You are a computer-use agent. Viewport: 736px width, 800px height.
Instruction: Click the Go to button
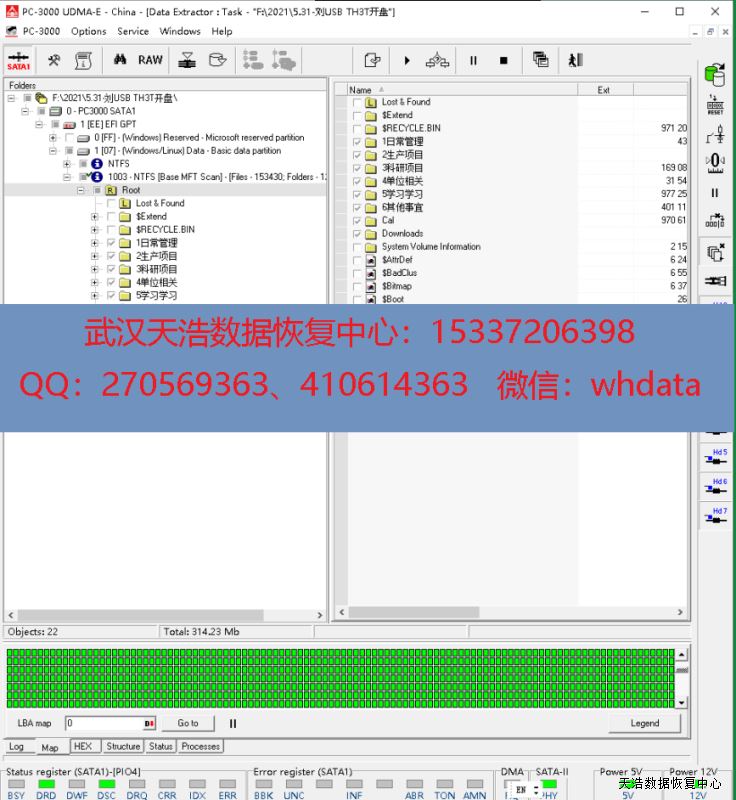pyautogui.click(x=188, y=723)
